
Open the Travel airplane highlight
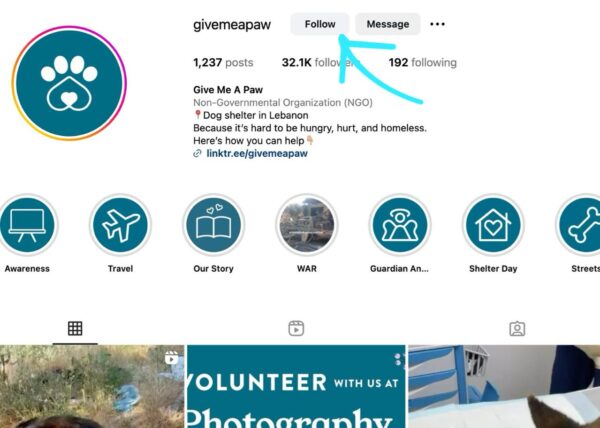120,225
